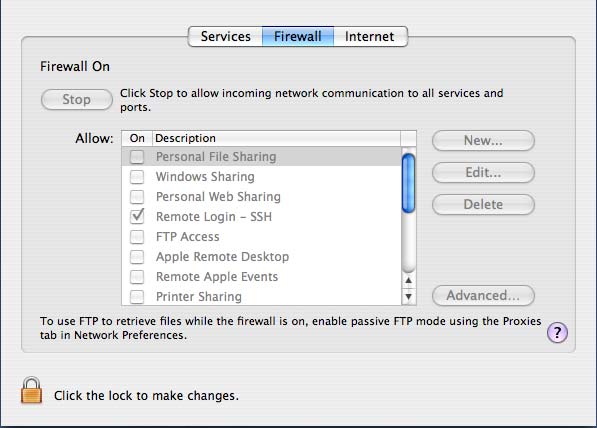Toggle the Personal File Sharing checkbox
Screen dimensions: 597x428
click(137, 157)
